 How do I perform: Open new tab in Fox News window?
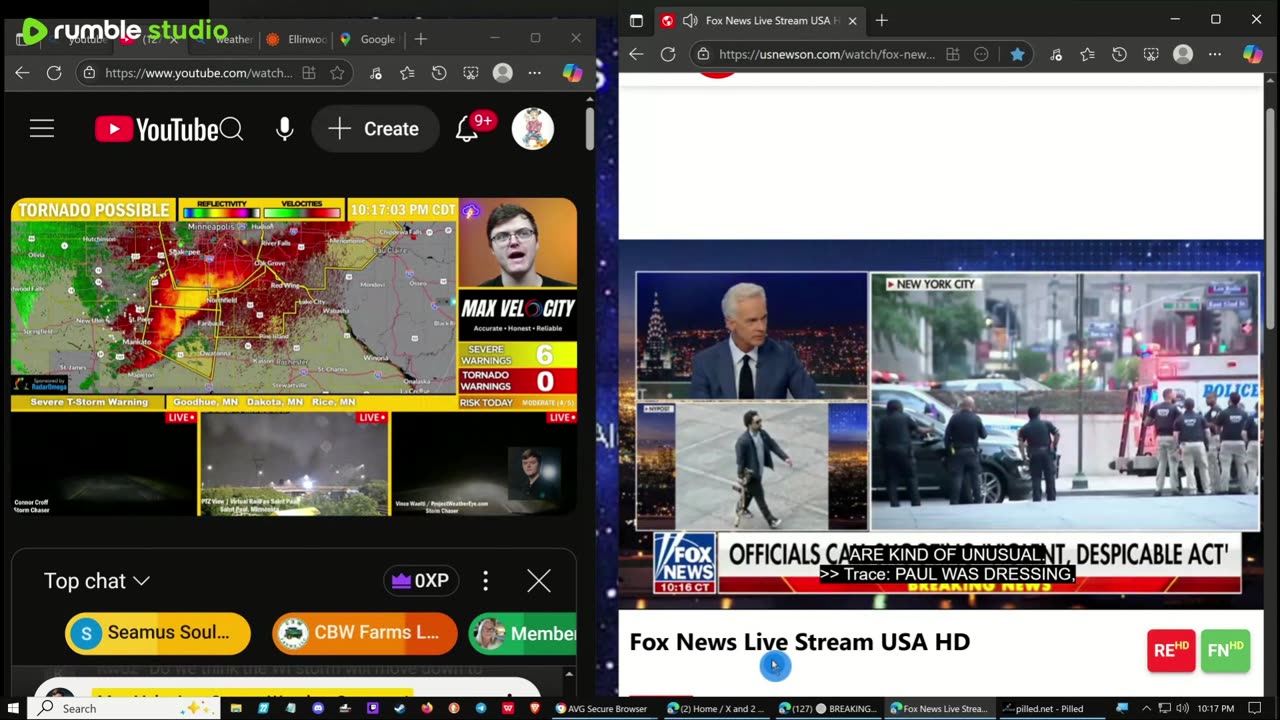(881, 20)
